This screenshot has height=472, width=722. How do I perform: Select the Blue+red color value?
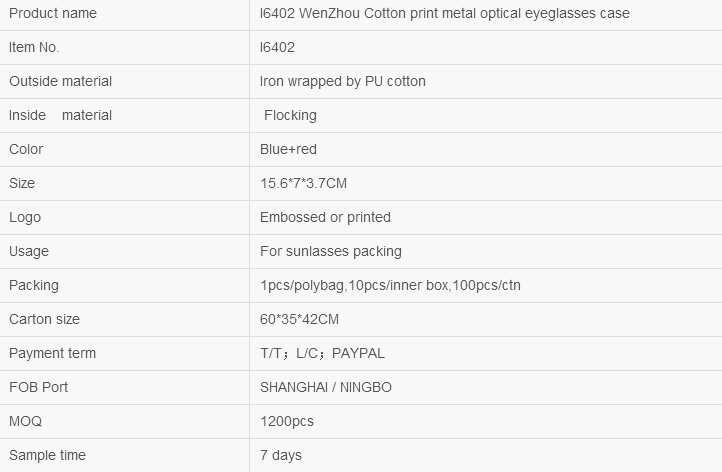pos(288,149)
